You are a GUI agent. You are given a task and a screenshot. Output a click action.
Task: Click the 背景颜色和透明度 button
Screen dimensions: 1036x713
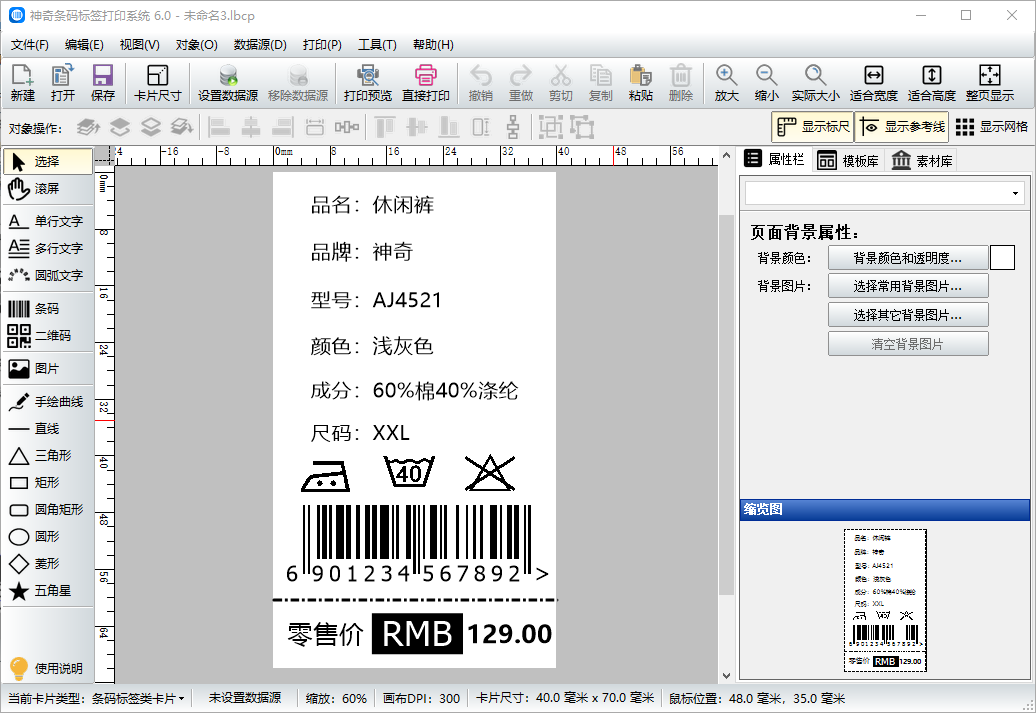[x=907, y=258]
